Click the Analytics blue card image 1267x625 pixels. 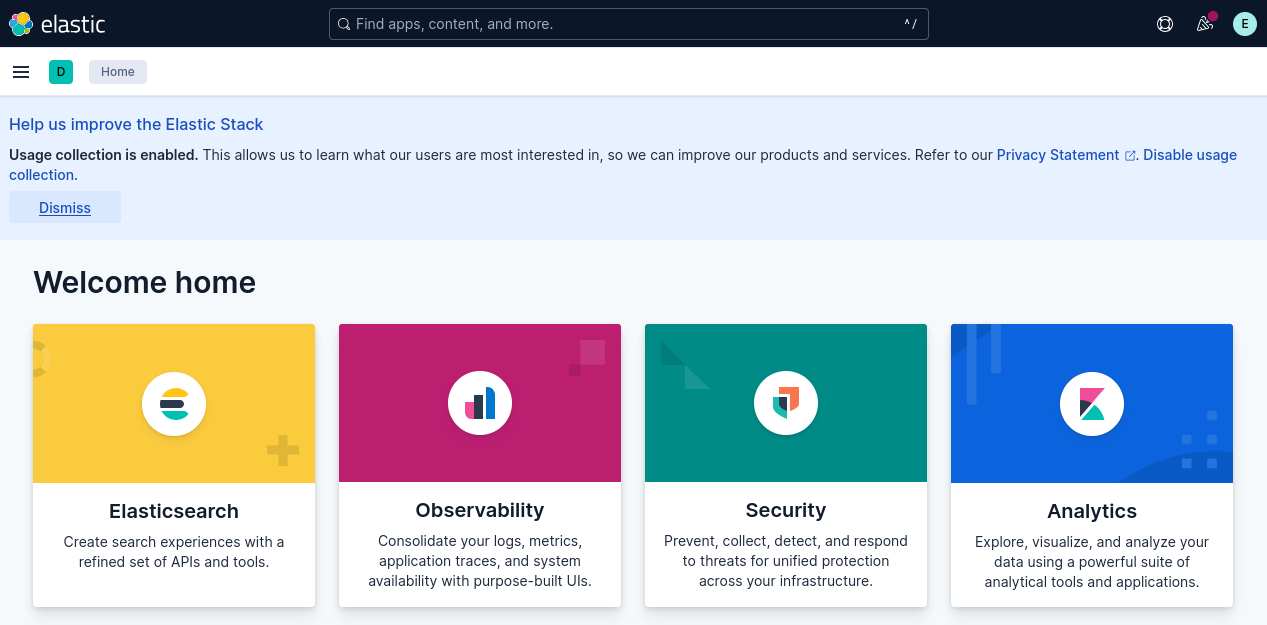pos(1092,404)
